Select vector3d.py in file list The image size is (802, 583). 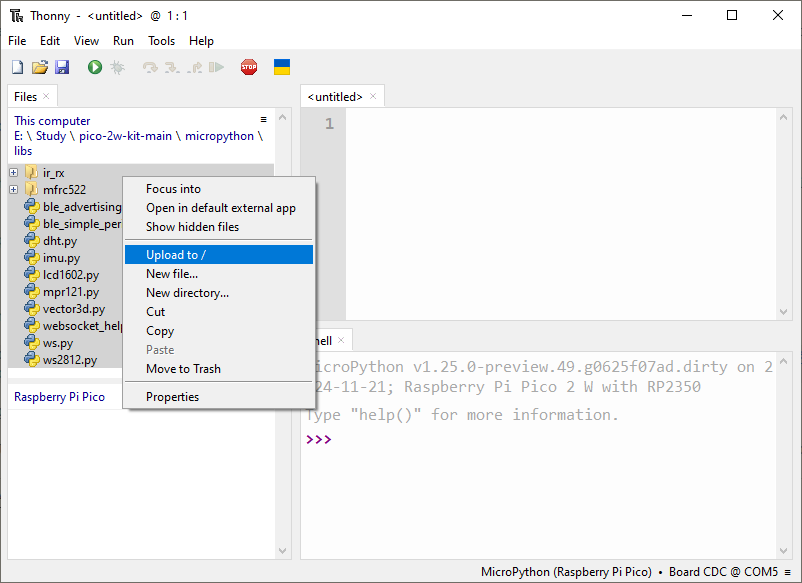[x=74, y=309]
